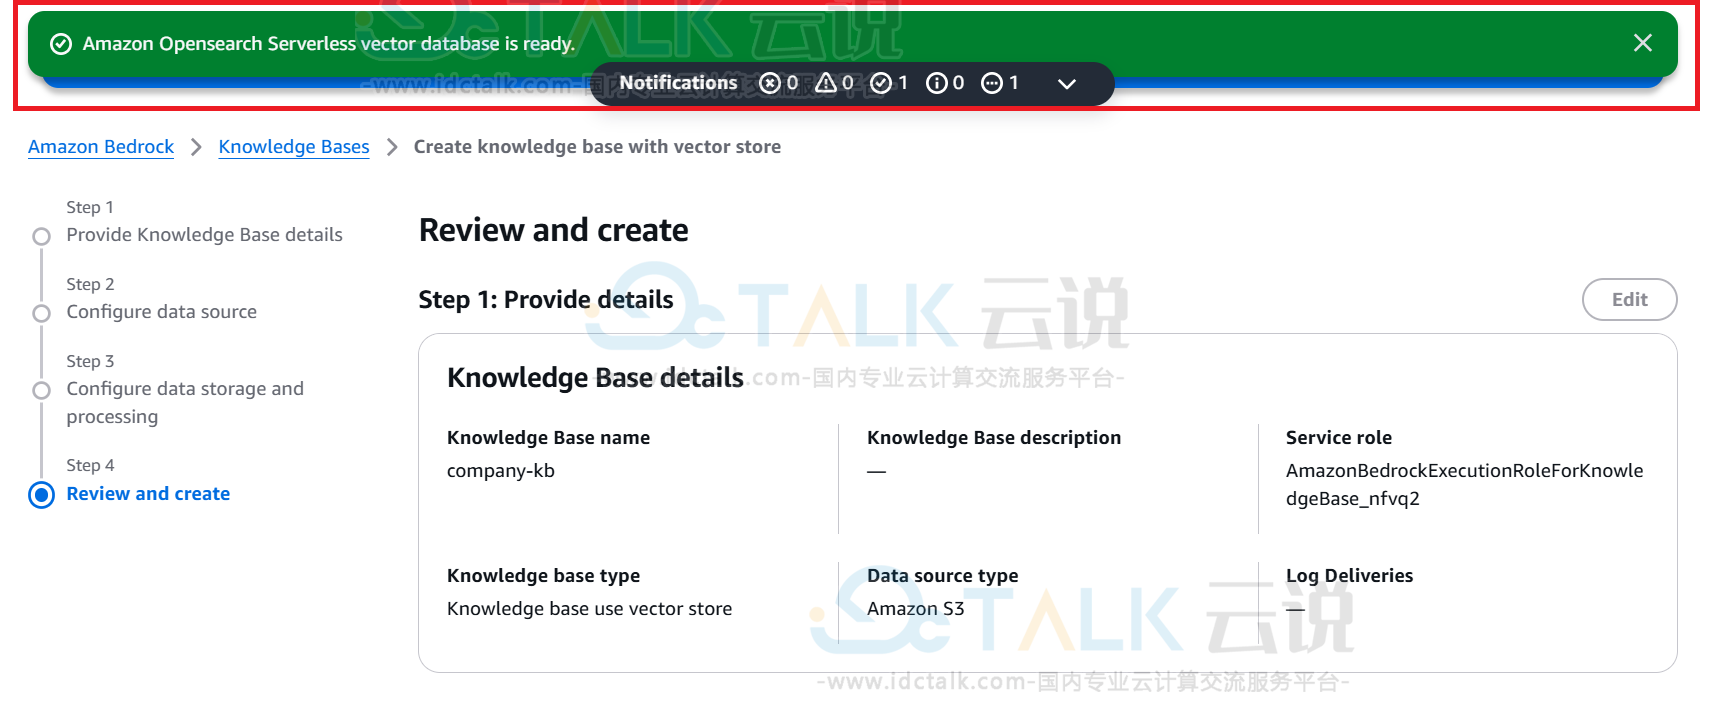The width and height of the screenshot is (1711, 705).
Task: Expand the Notifications bar chevron
Action: [x=1067, y=84]
